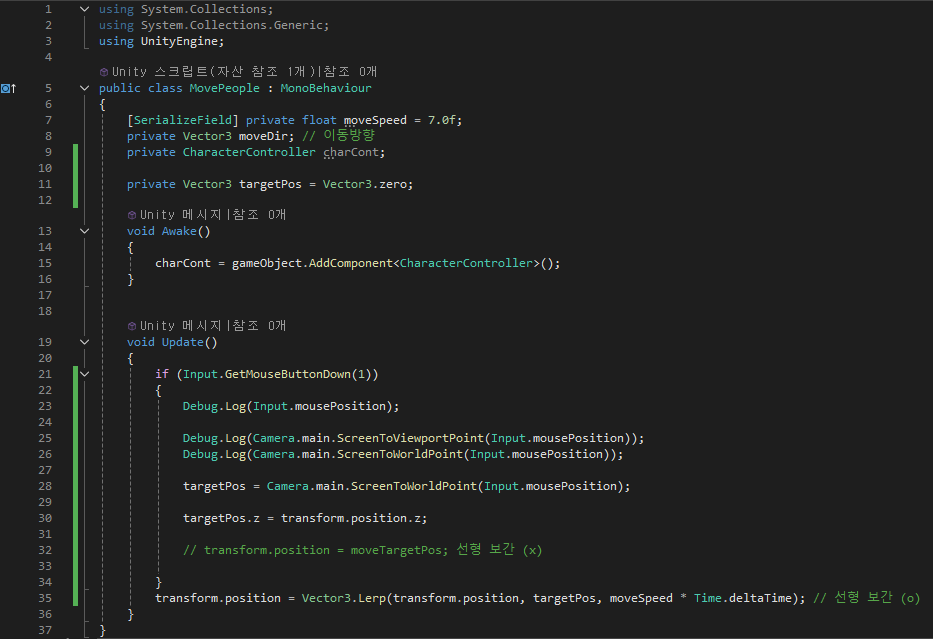Collapse the using directives block at line 1
Screen dimensions: 933x639
(x=84, y=9)
